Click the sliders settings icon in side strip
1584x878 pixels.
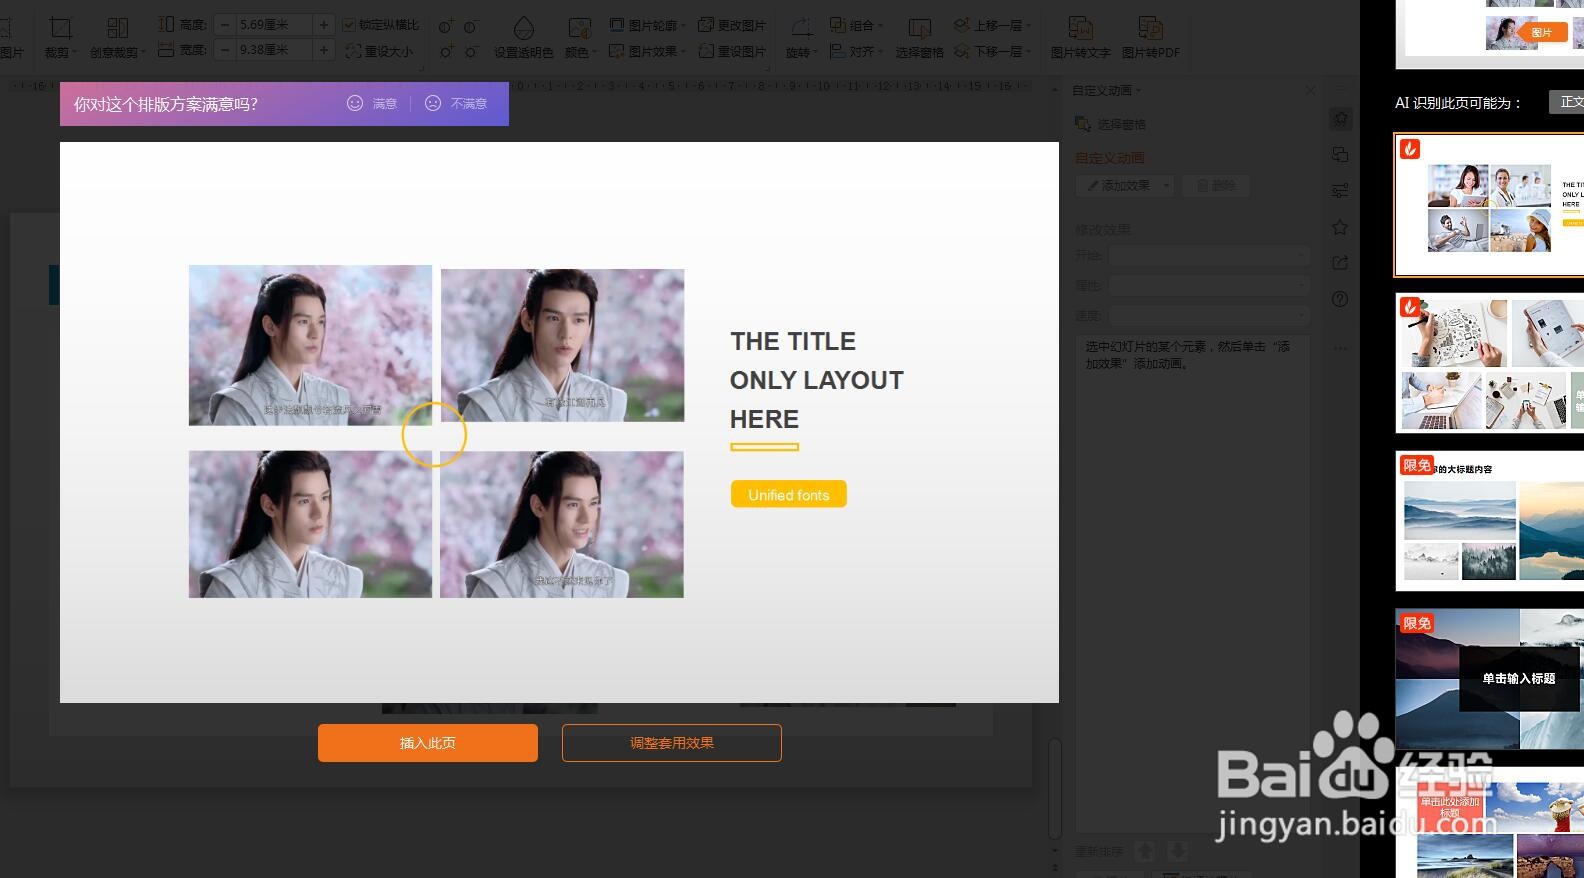1341,191
